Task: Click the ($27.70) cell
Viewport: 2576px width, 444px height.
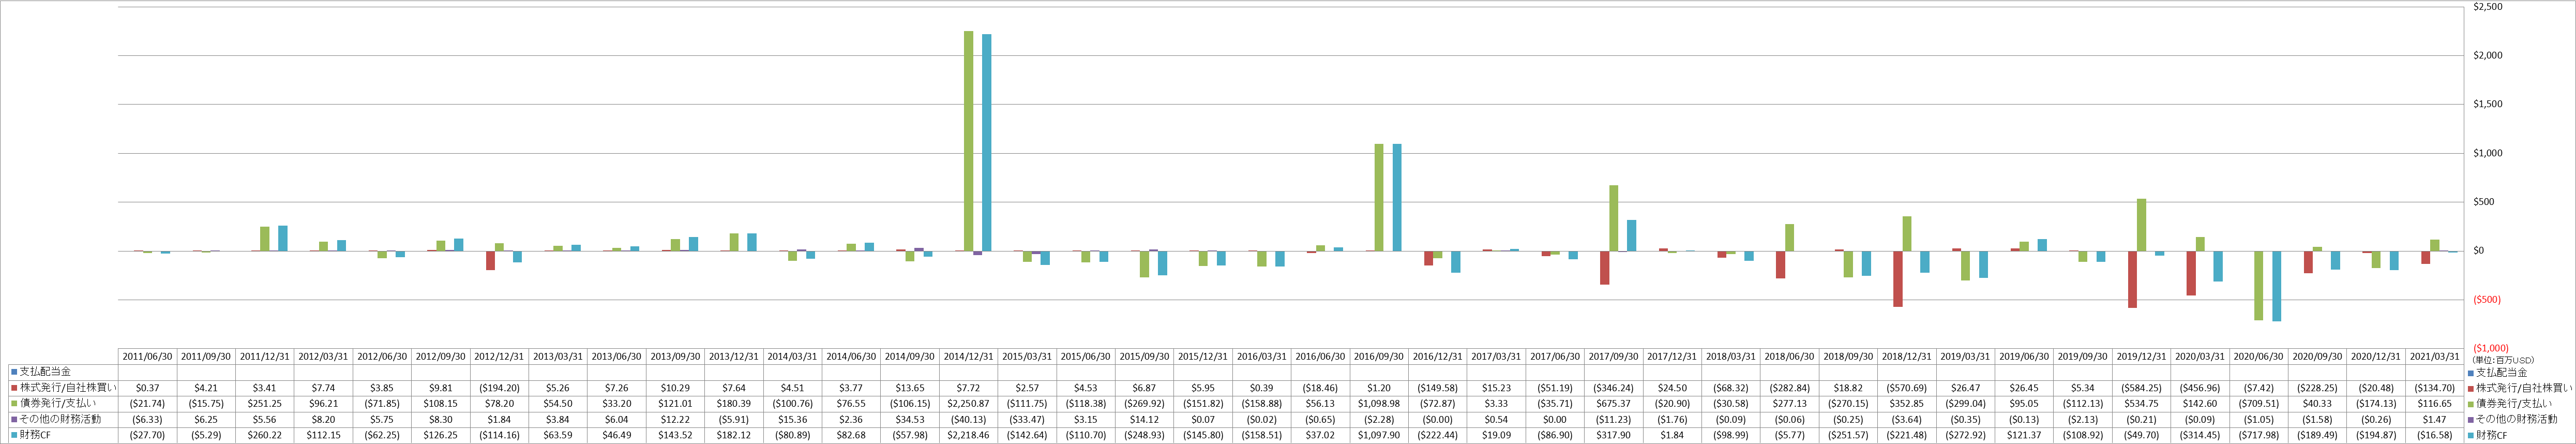Action: tap(148, 435)
